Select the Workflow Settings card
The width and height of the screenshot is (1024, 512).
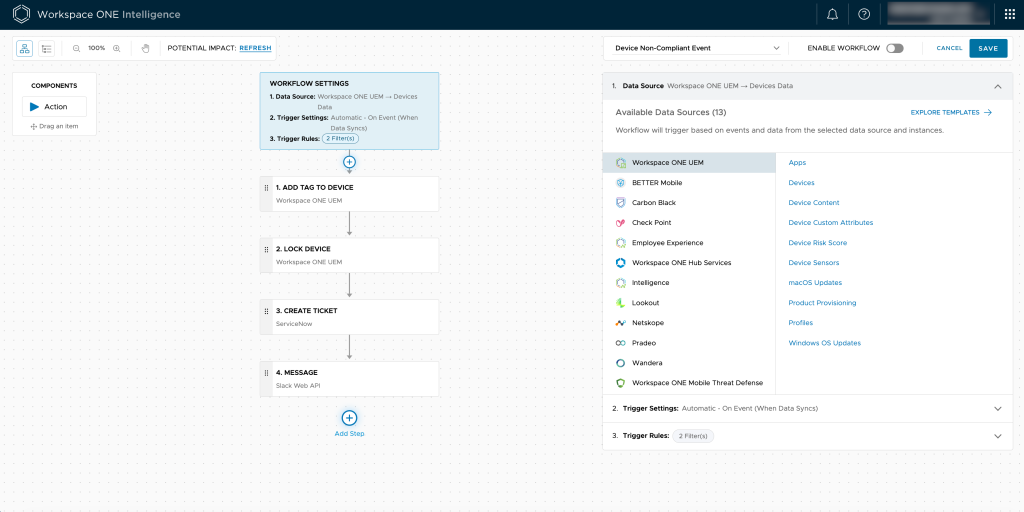[x=349, y=111]
